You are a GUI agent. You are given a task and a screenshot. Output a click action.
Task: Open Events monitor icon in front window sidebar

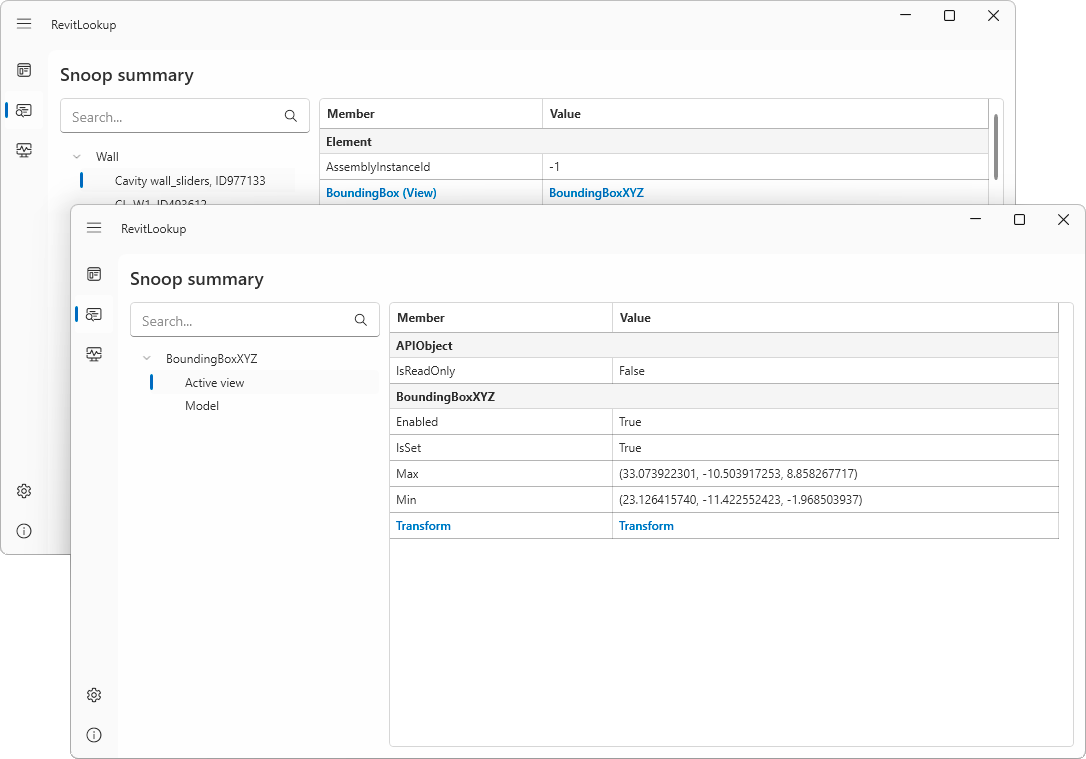[94, 354]
